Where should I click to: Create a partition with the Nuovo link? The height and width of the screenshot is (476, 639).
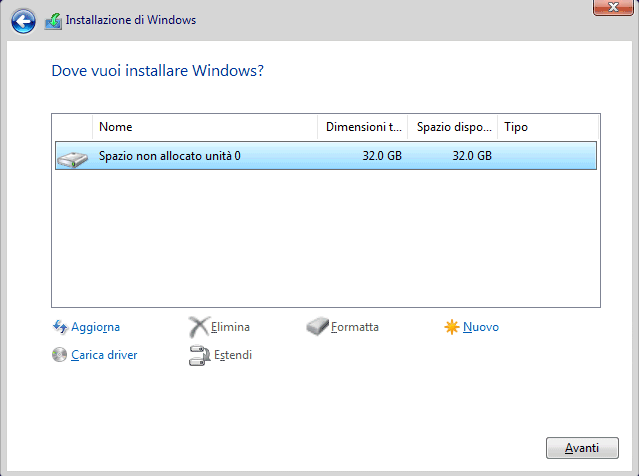(481, 327)
